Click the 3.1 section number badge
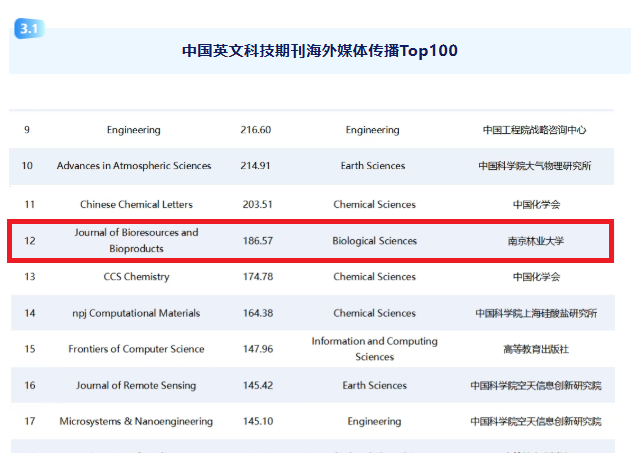This screenshot has width=637, height=471. [27, 29]
